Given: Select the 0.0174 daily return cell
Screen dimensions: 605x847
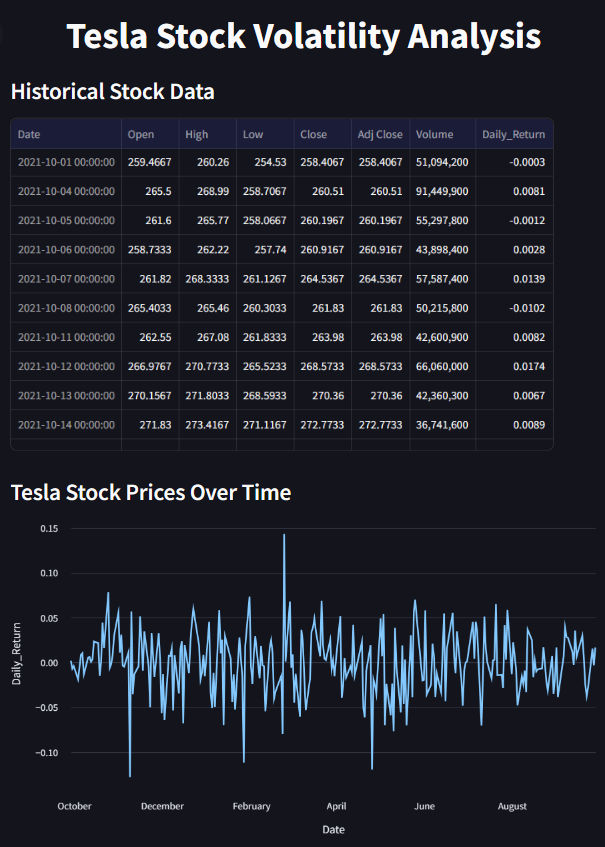Looking at the screenshot, I should point(527,367).
